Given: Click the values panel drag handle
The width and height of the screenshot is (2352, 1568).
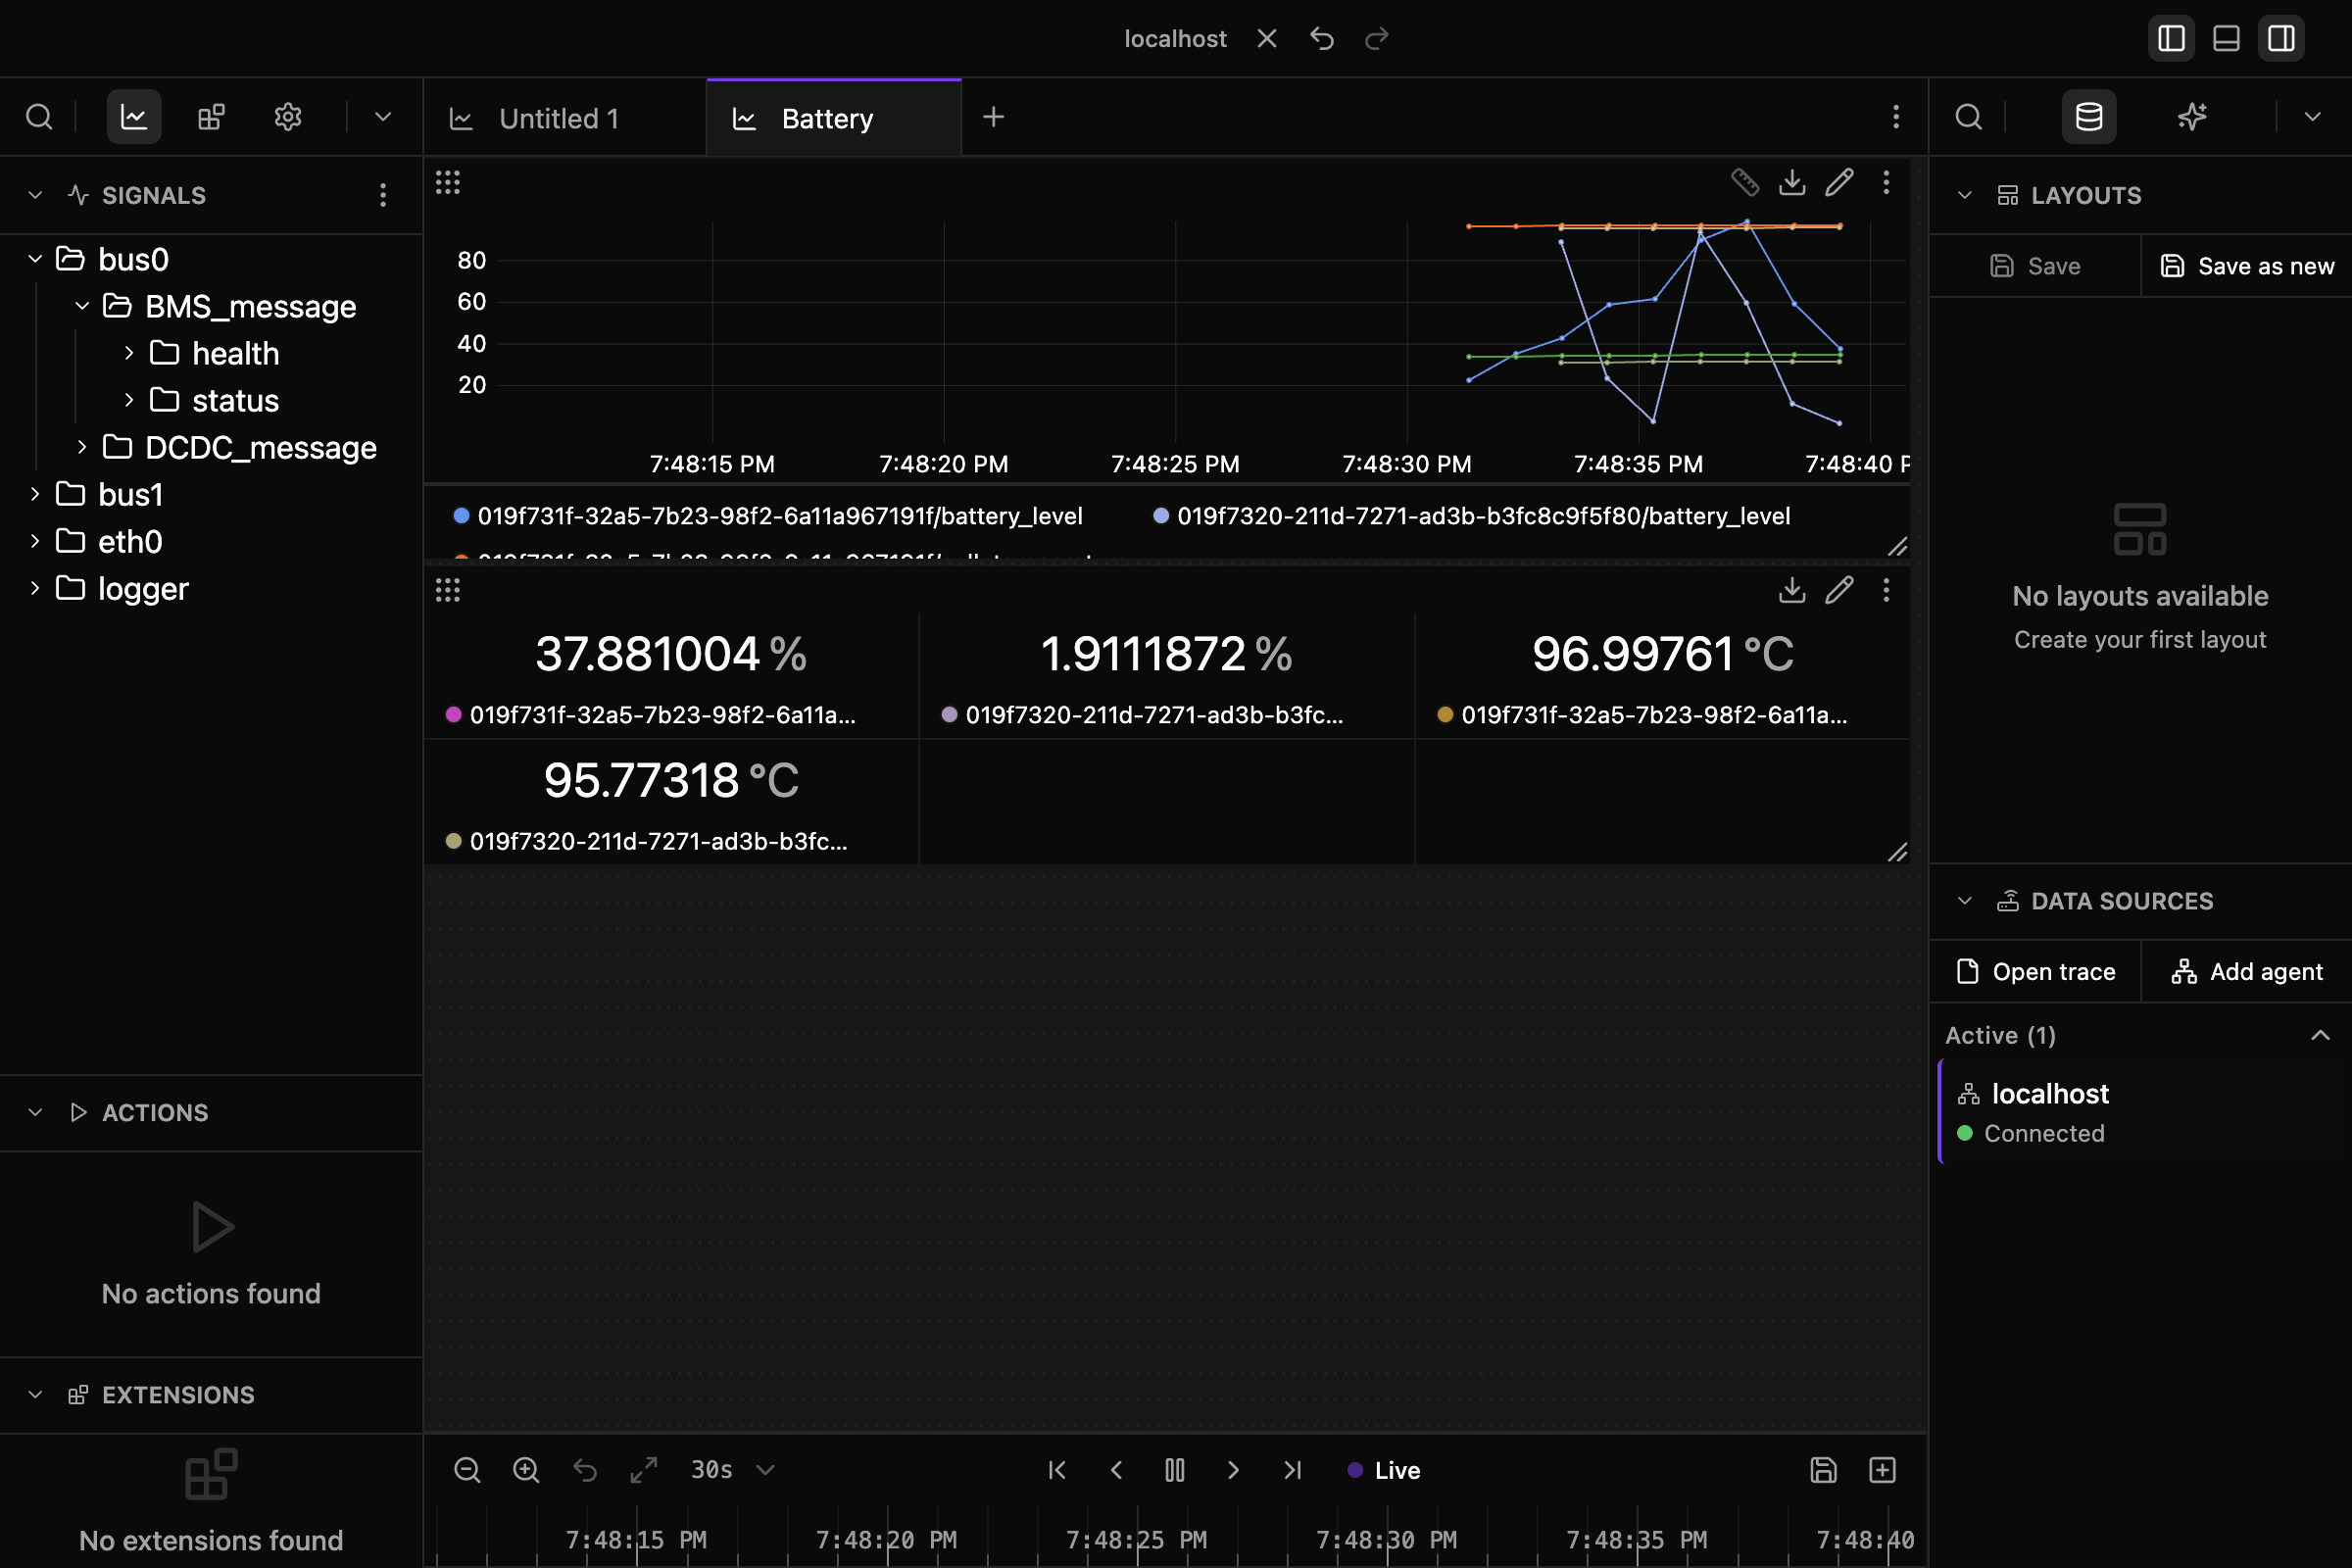Looking at the screenshot, I should pos(448,590).
